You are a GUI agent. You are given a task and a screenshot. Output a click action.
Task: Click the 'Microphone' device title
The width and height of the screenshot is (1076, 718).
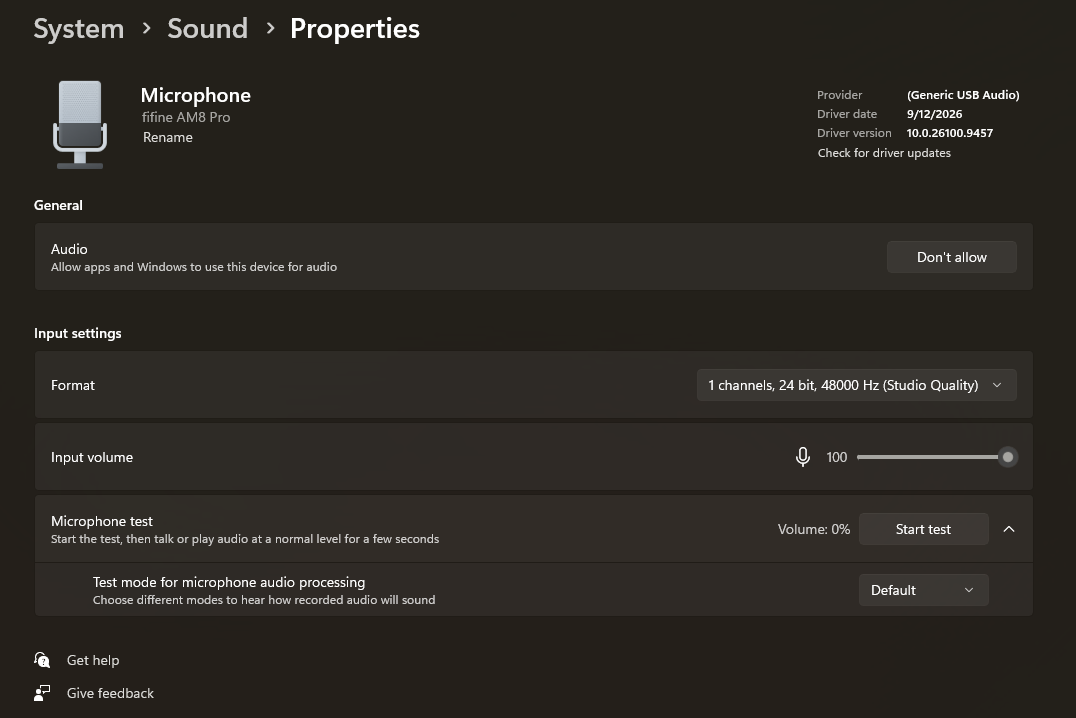[196, 95]
